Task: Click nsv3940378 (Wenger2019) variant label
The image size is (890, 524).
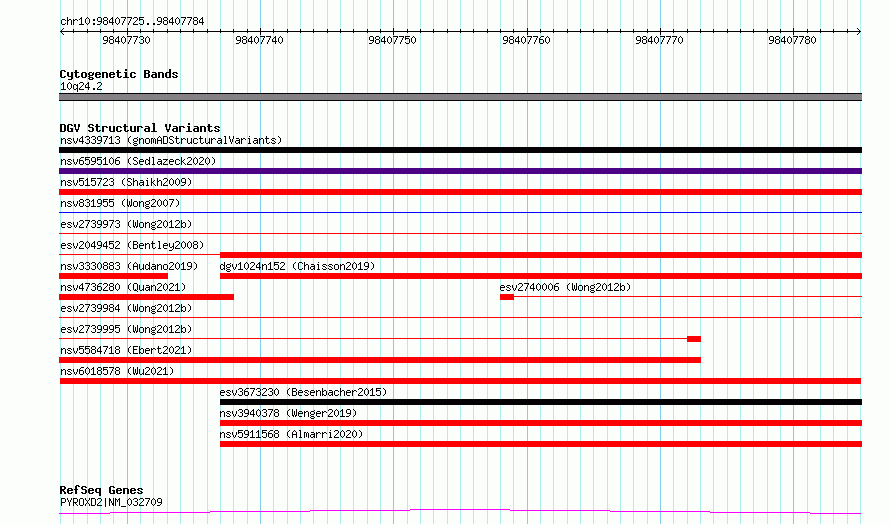Action: click(x=288, y=413)
